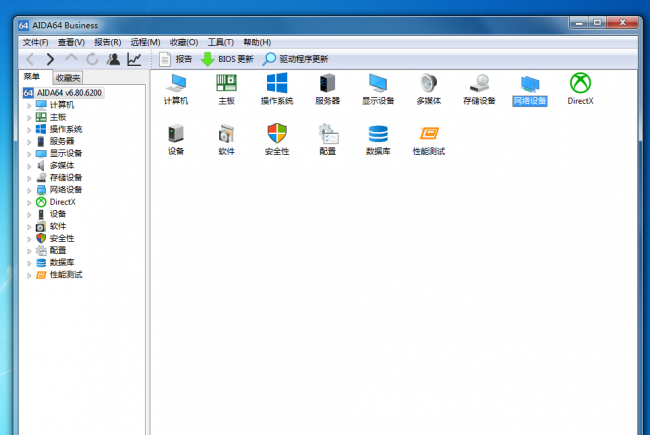
Task: Click the graph chart toolbar icon
Action: tap(134, 59)
